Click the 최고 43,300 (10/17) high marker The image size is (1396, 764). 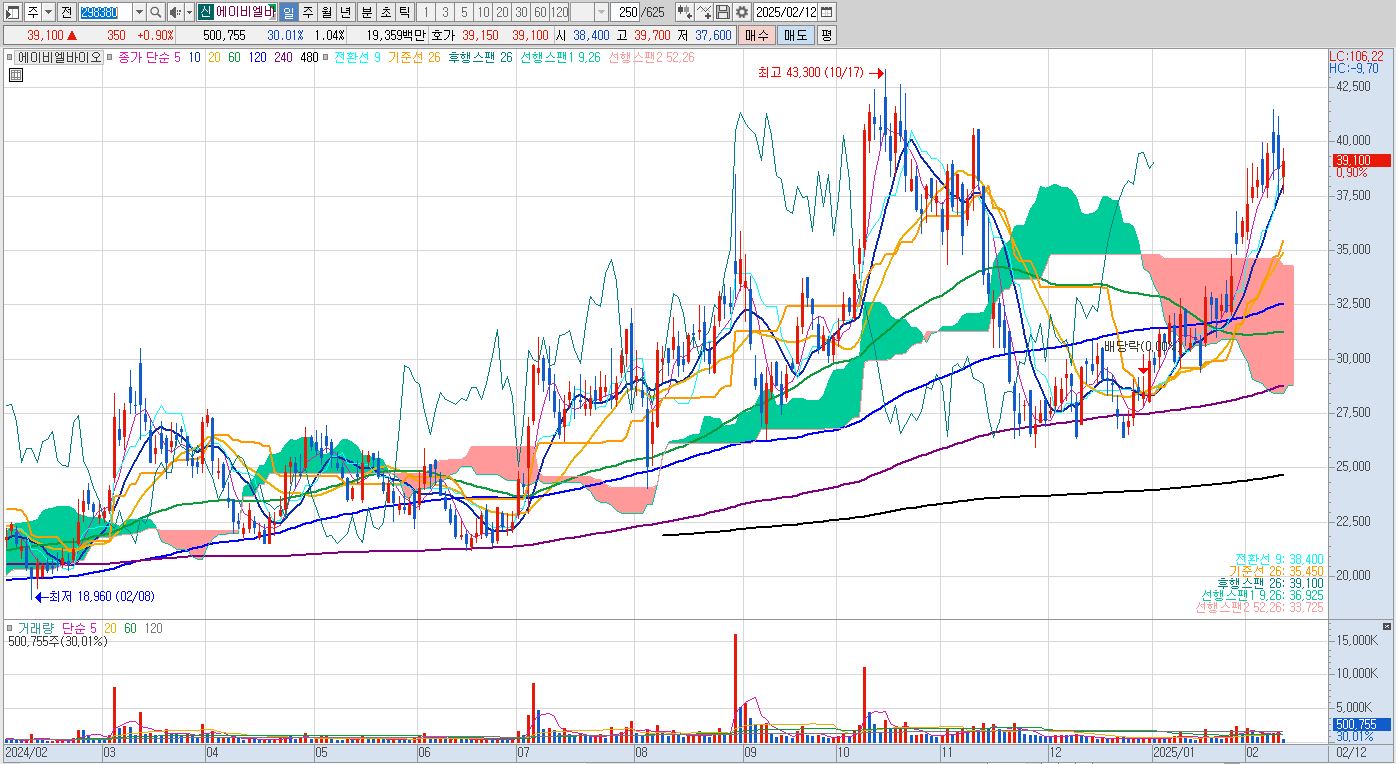(821, 73)
